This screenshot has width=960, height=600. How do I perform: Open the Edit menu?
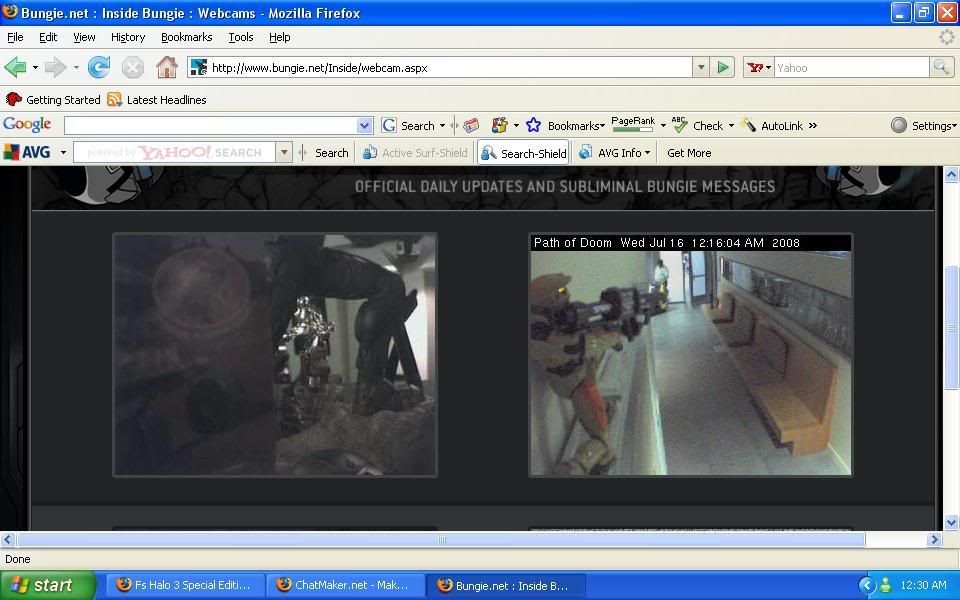click(48, 37)
